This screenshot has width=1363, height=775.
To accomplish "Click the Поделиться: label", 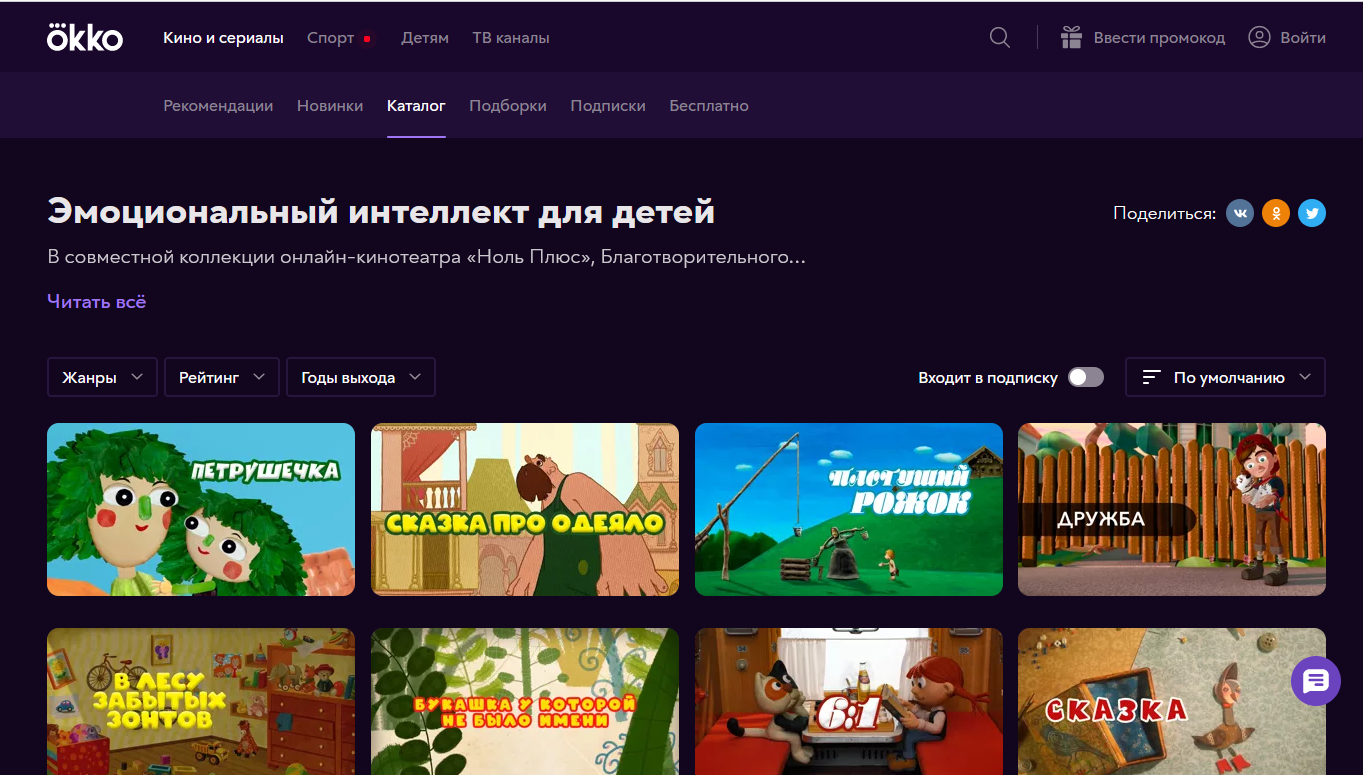I will click(1165, 213).
